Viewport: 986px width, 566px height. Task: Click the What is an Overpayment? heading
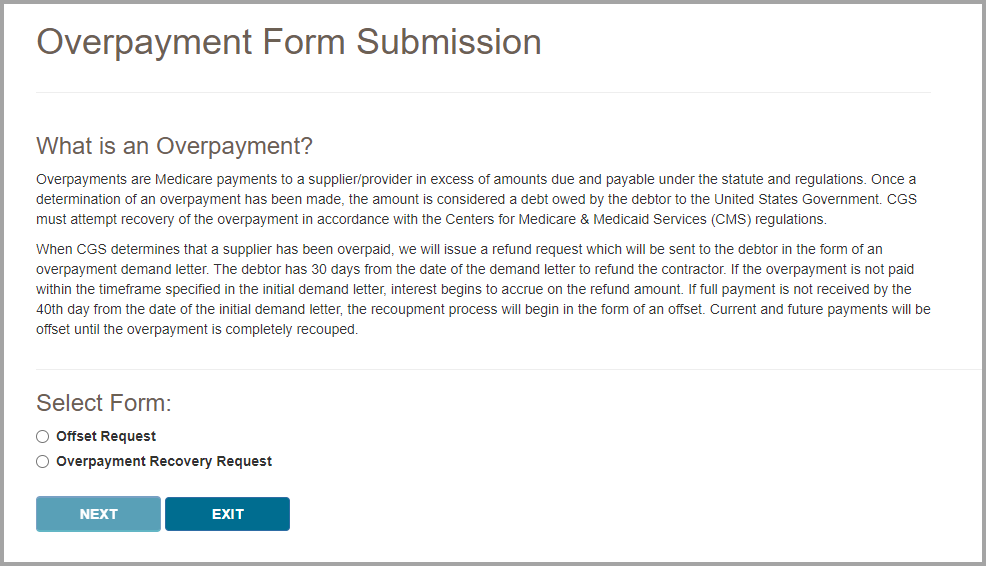click(x=175, y=146)
